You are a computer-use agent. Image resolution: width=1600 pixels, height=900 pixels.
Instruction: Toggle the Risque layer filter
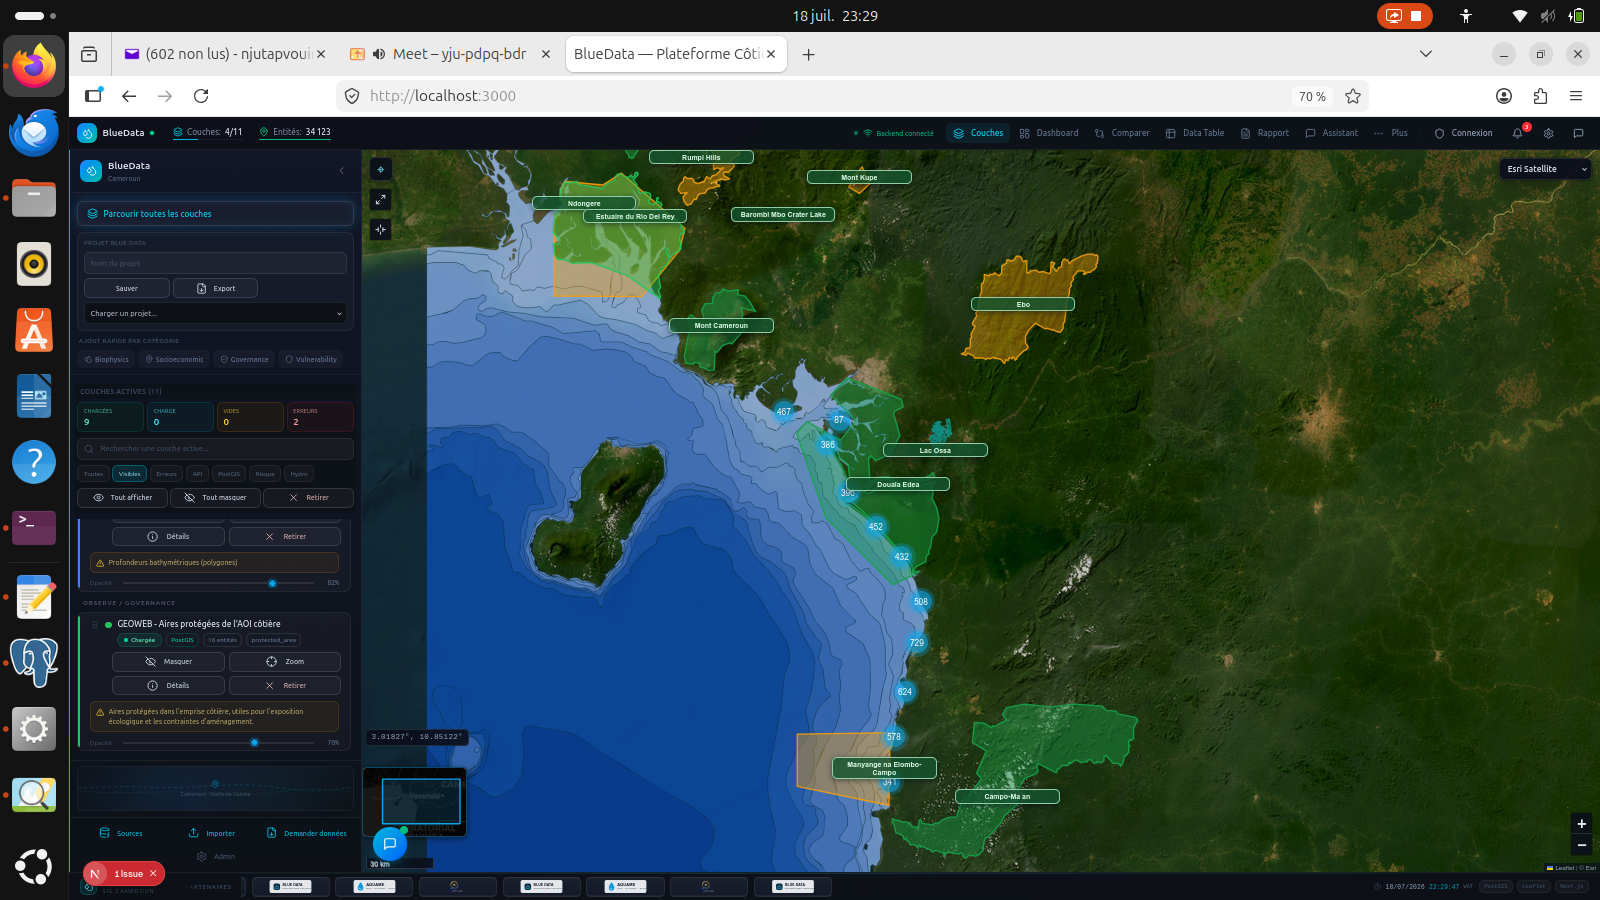pos(265,474)
